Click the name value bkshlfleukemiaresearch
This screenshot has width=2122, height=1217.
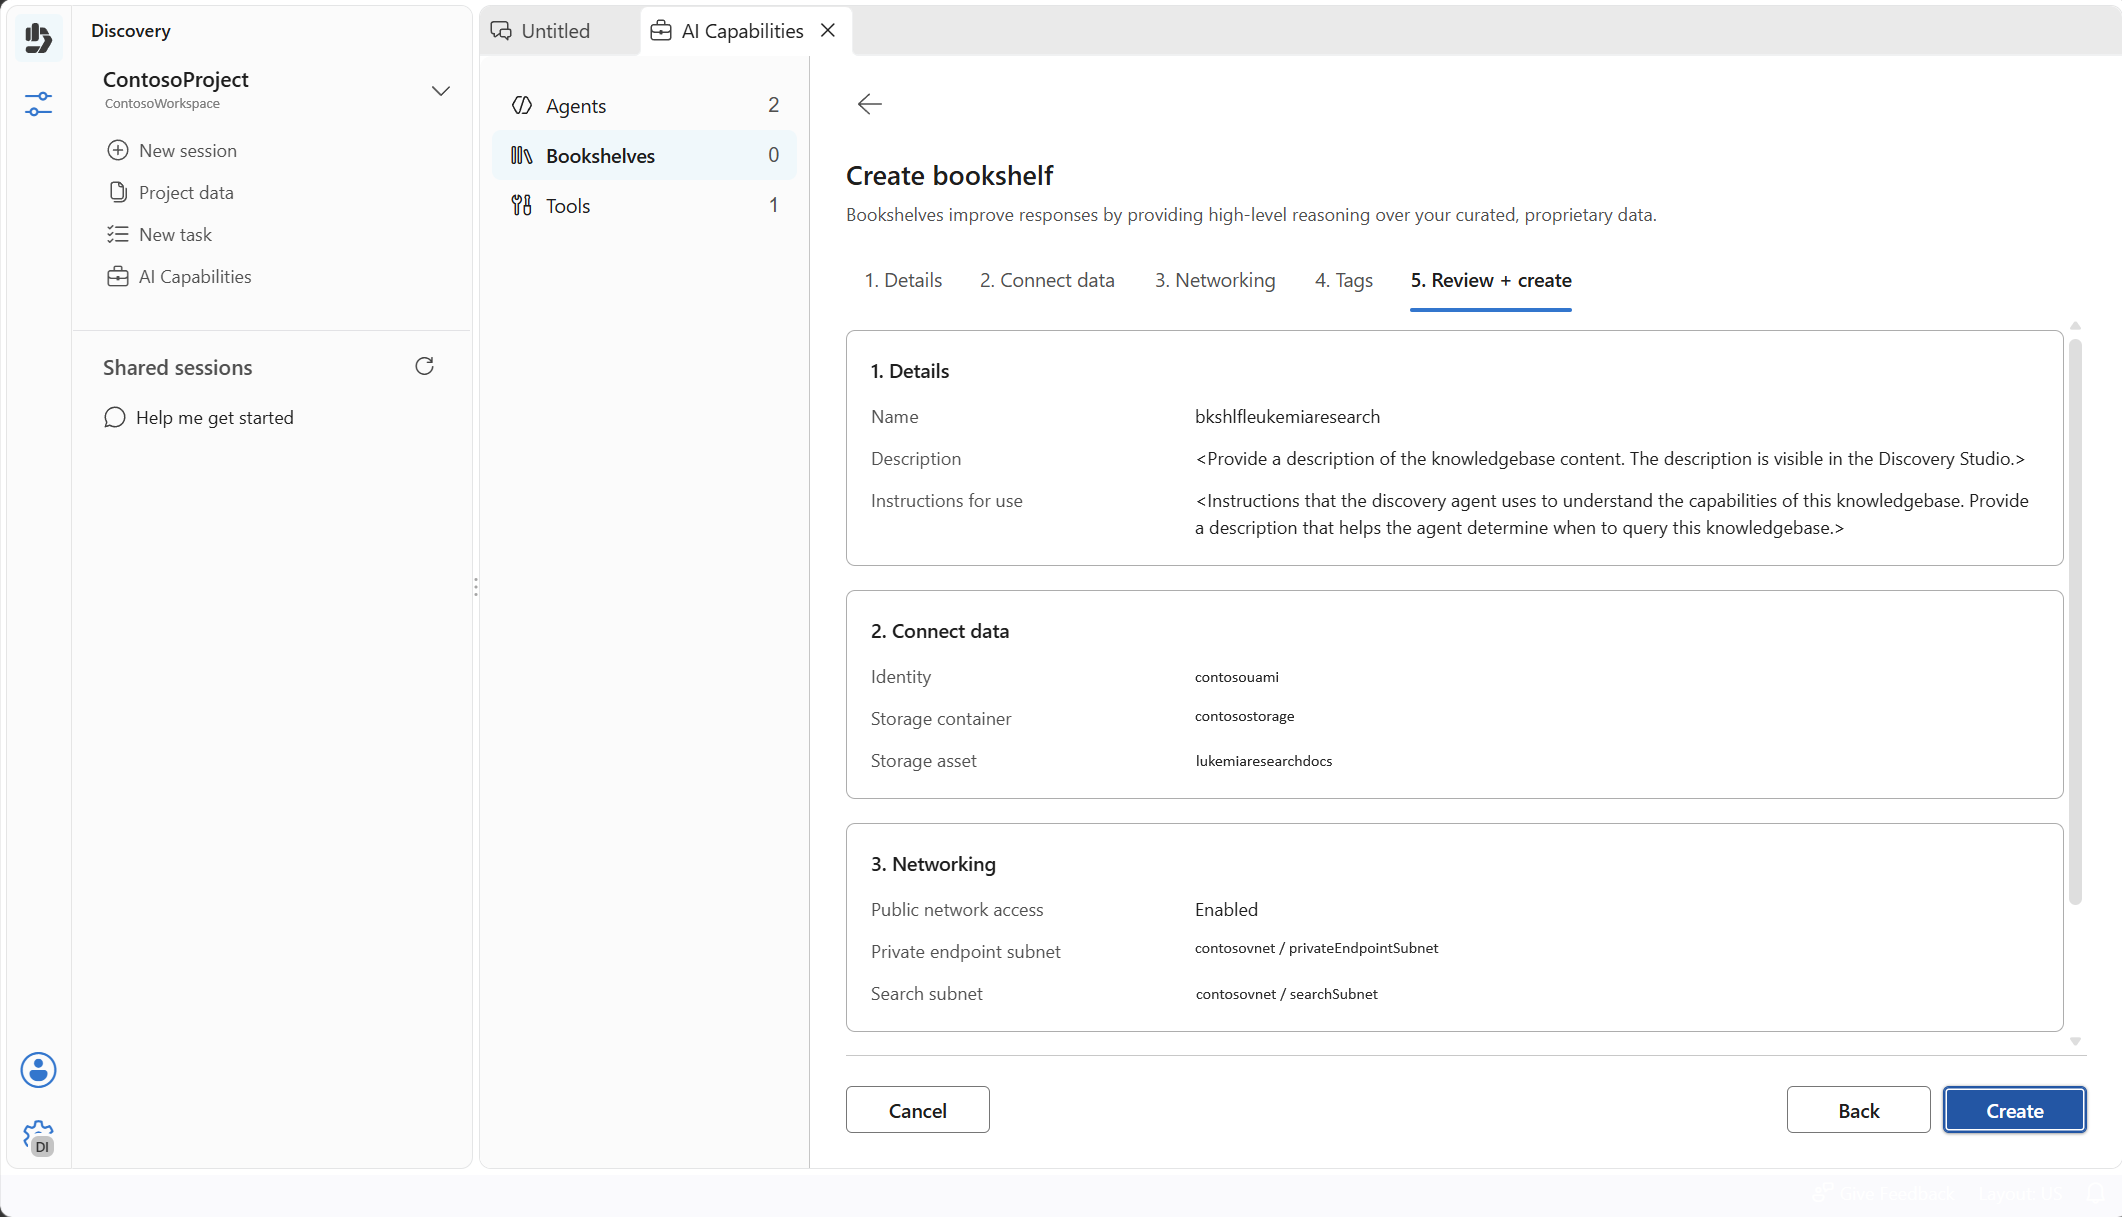click(1287, 416)
